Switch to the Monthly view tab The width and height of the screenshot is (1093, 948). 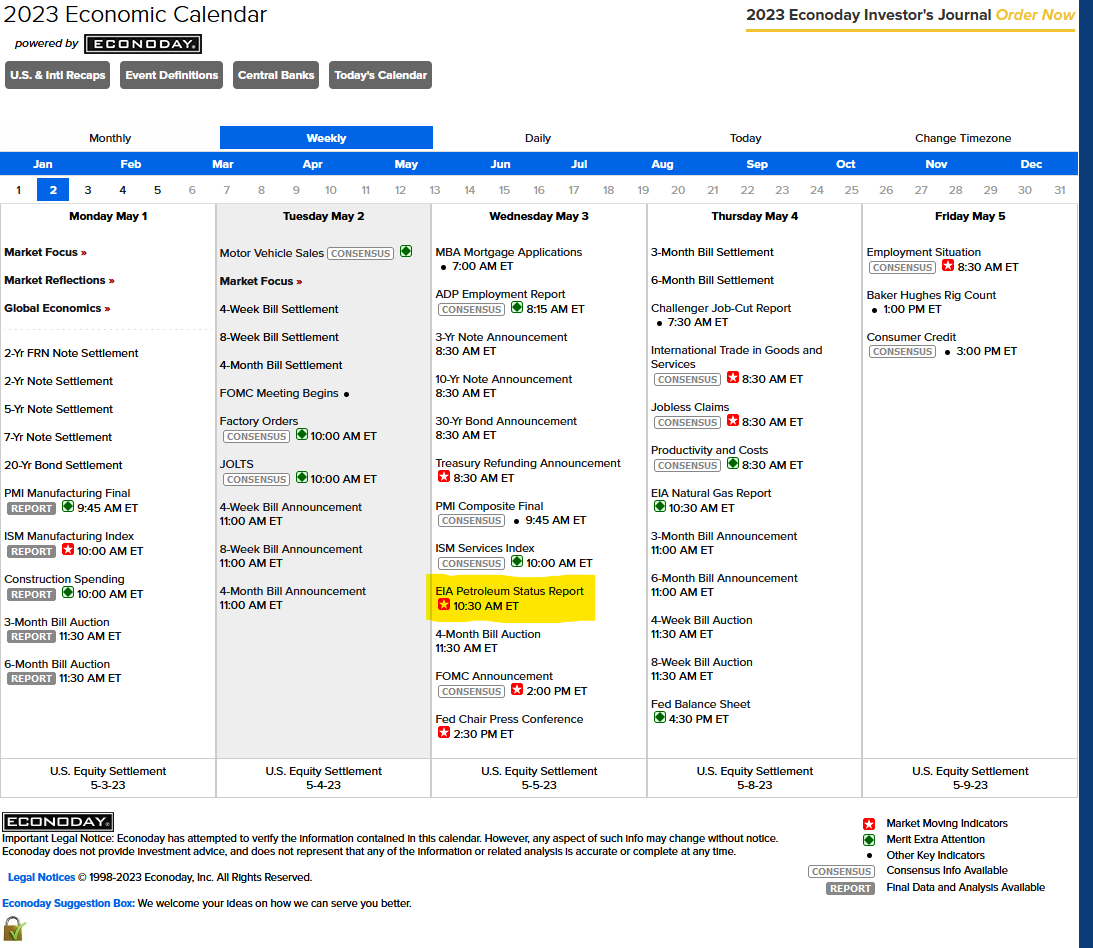[x=110, y=138]
